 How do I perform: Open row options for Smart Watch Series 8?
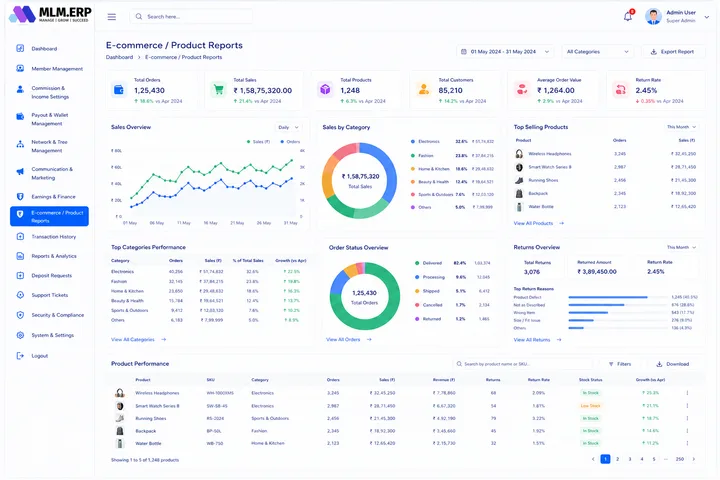coord(687,406)
